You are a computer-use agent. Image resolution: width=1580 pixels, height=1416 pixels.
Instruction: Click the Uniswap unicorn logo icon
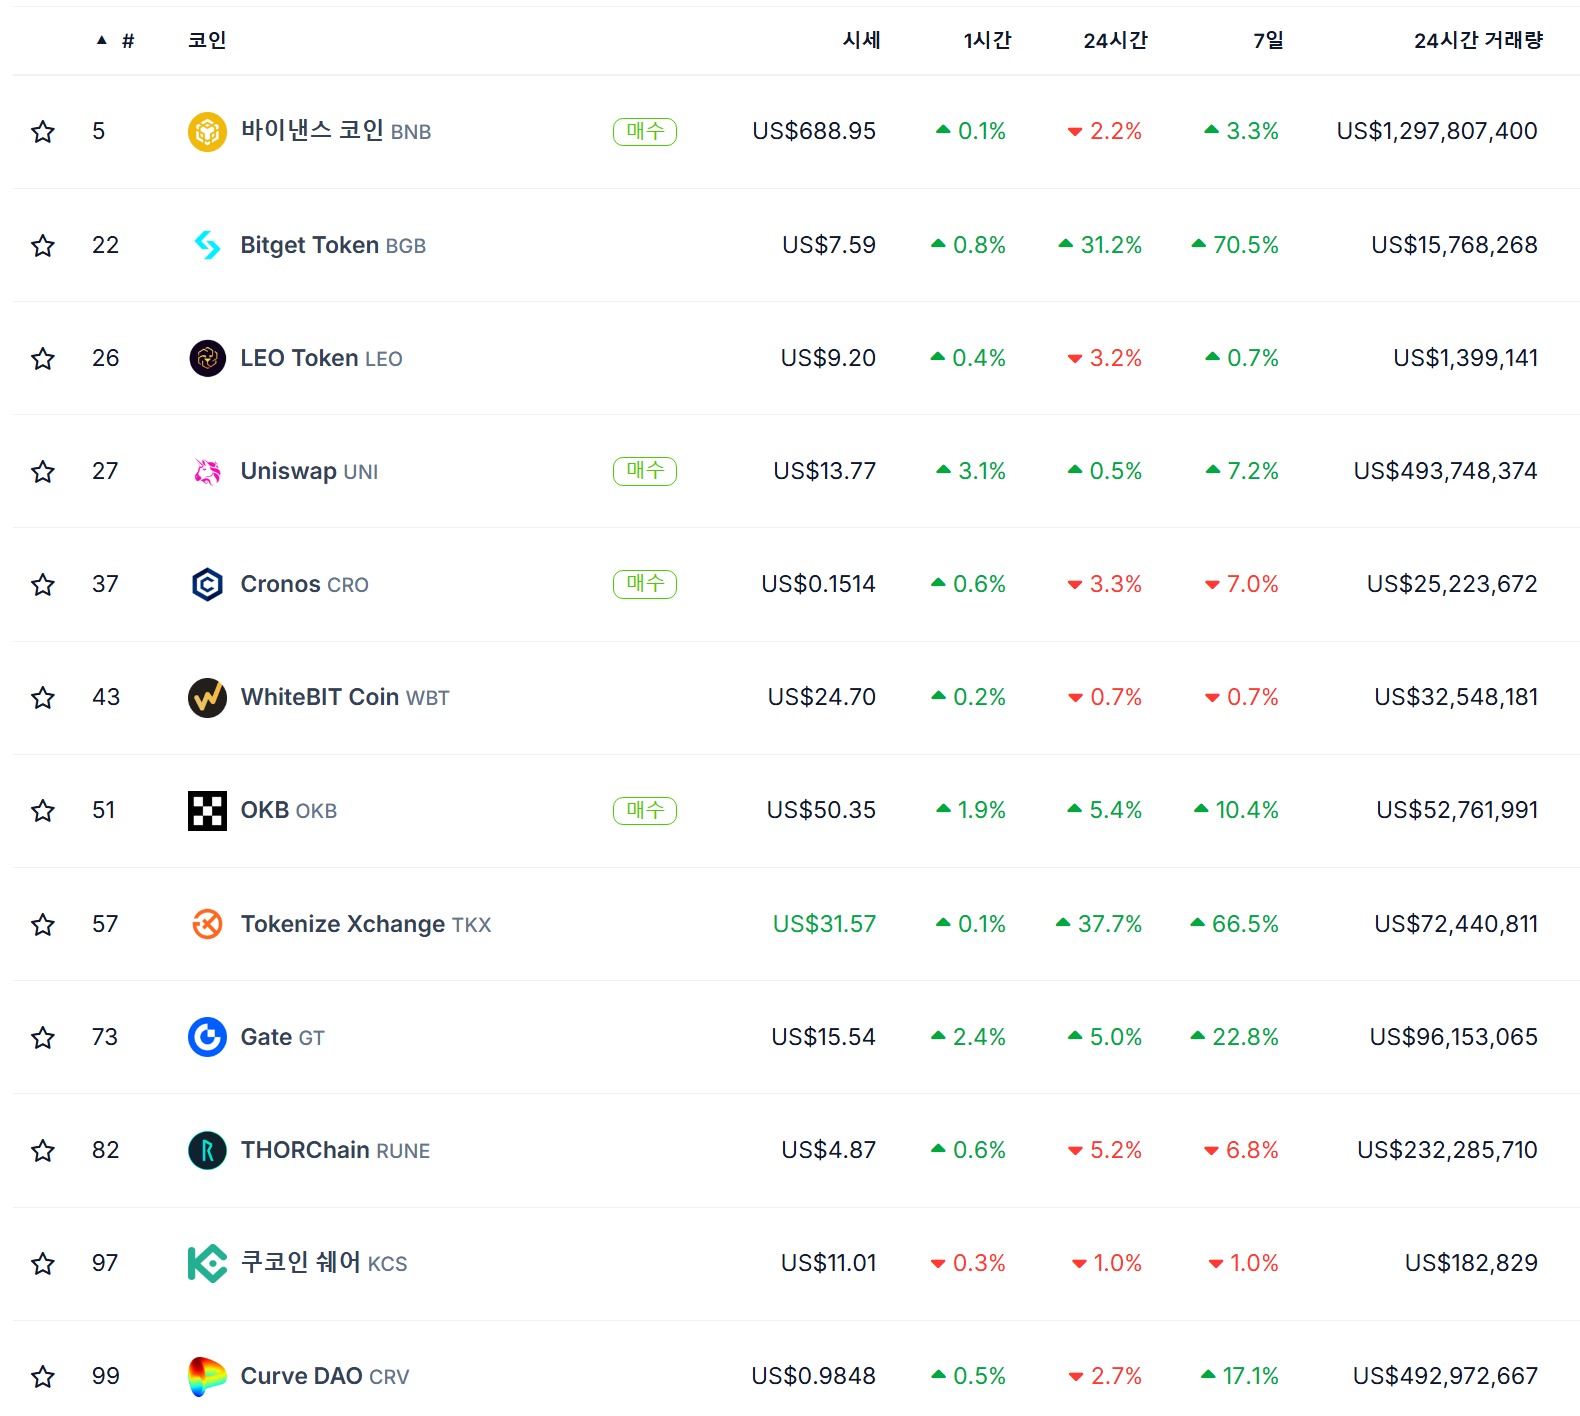pos(207,471)
